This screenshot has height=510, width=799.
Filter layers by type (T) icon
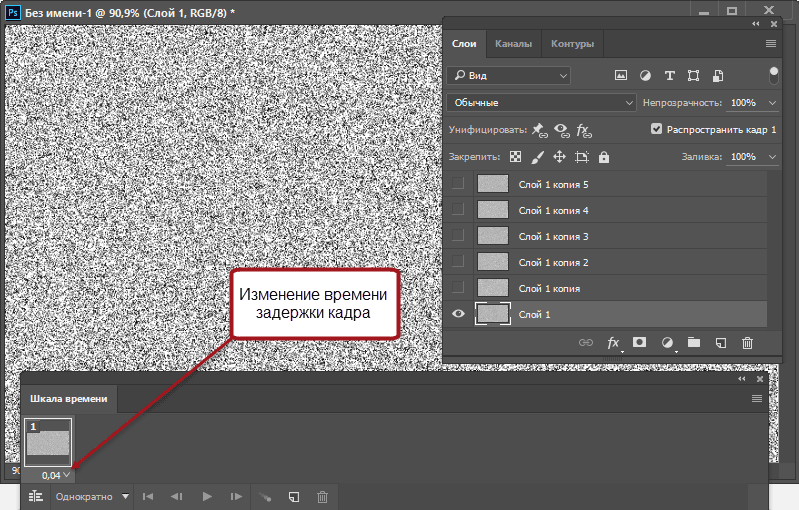pos(669,75)
